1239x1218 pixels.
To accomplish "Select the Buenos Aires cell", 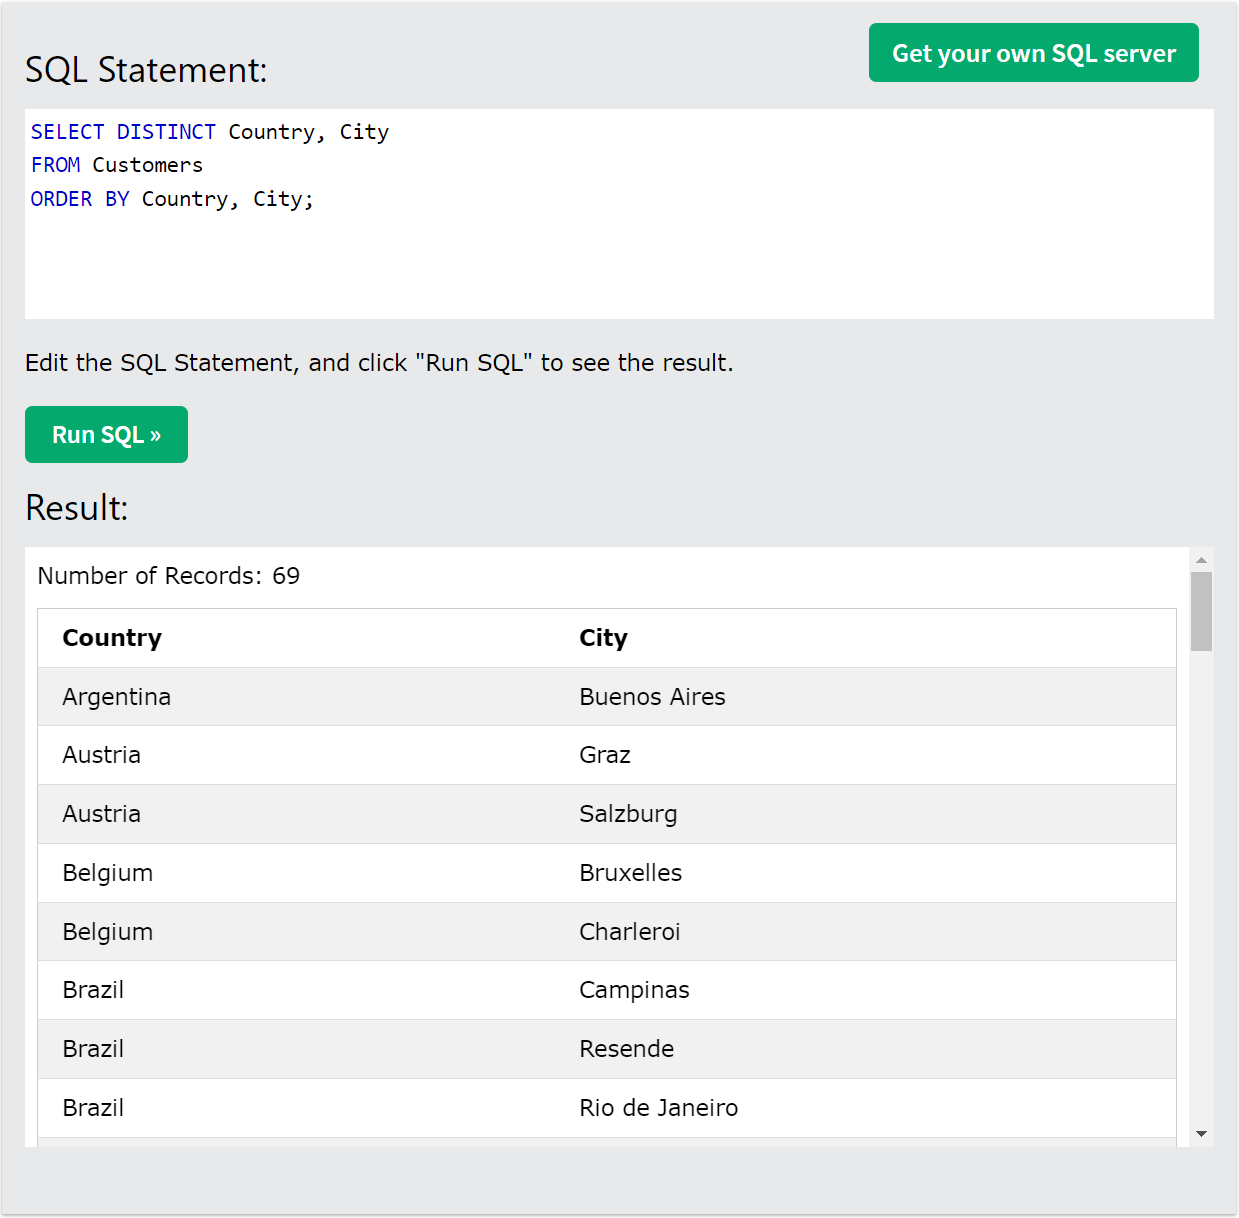I will click(x=652, y=696).
